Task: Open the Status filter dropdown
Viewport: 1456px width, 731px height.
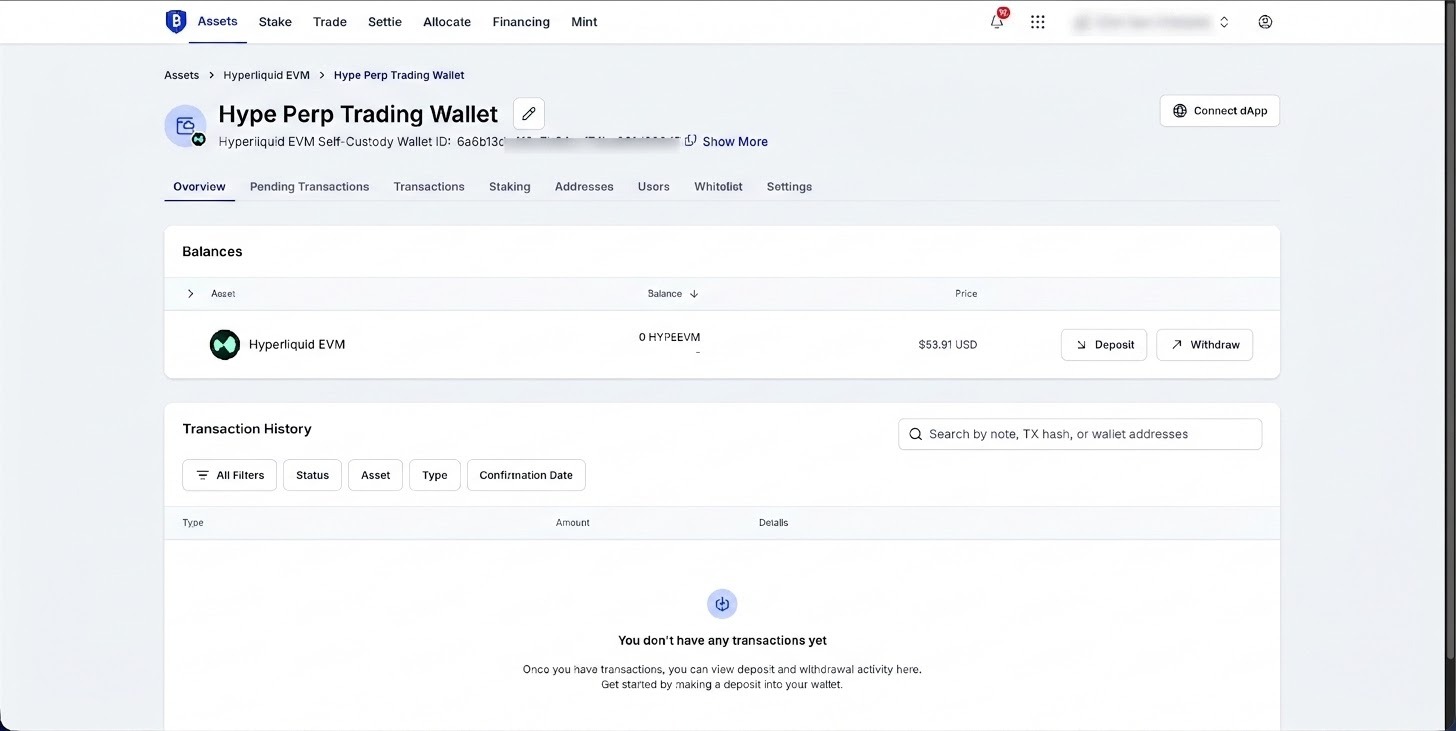Action: point(312,475)
